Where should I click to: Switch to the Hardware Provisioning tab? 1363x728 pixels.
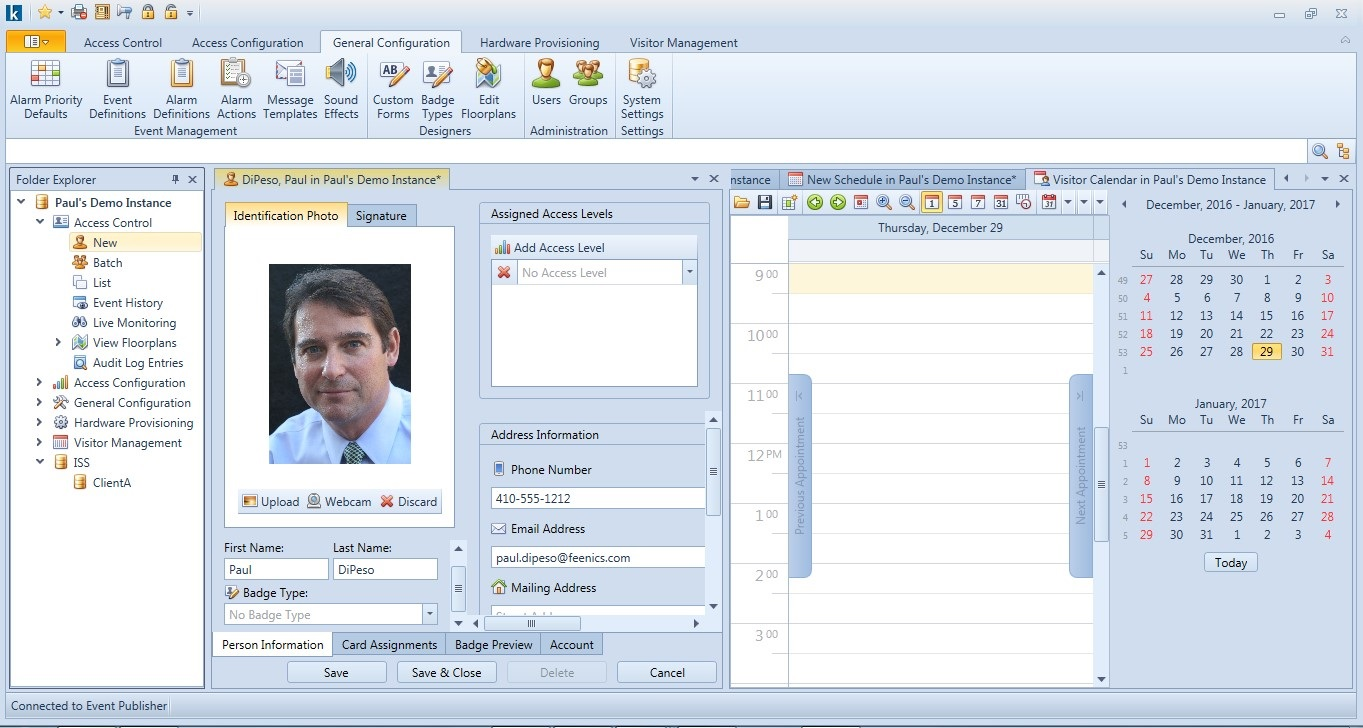coord(539,42)
